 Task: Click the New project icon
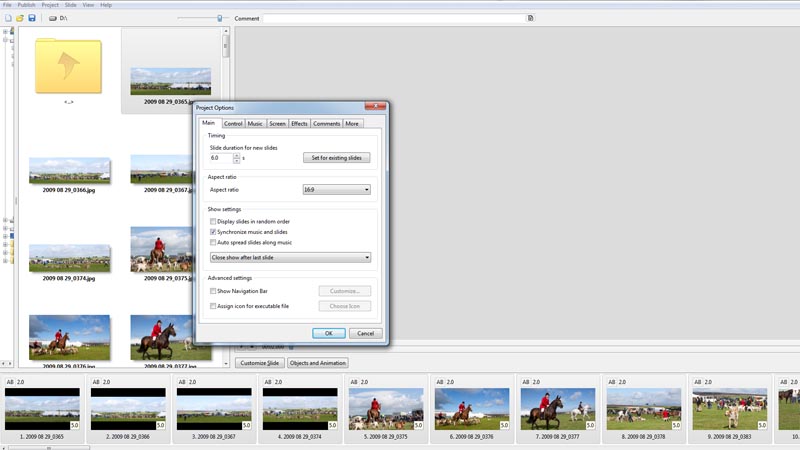pos(8,18)
